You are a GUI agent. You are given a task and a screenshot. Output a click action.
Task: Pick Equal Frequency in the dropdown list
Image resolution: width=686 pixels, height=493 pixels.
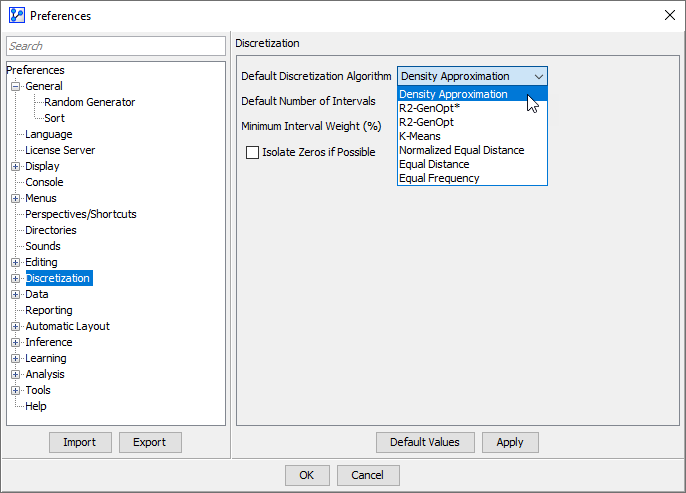coord(439,178)
